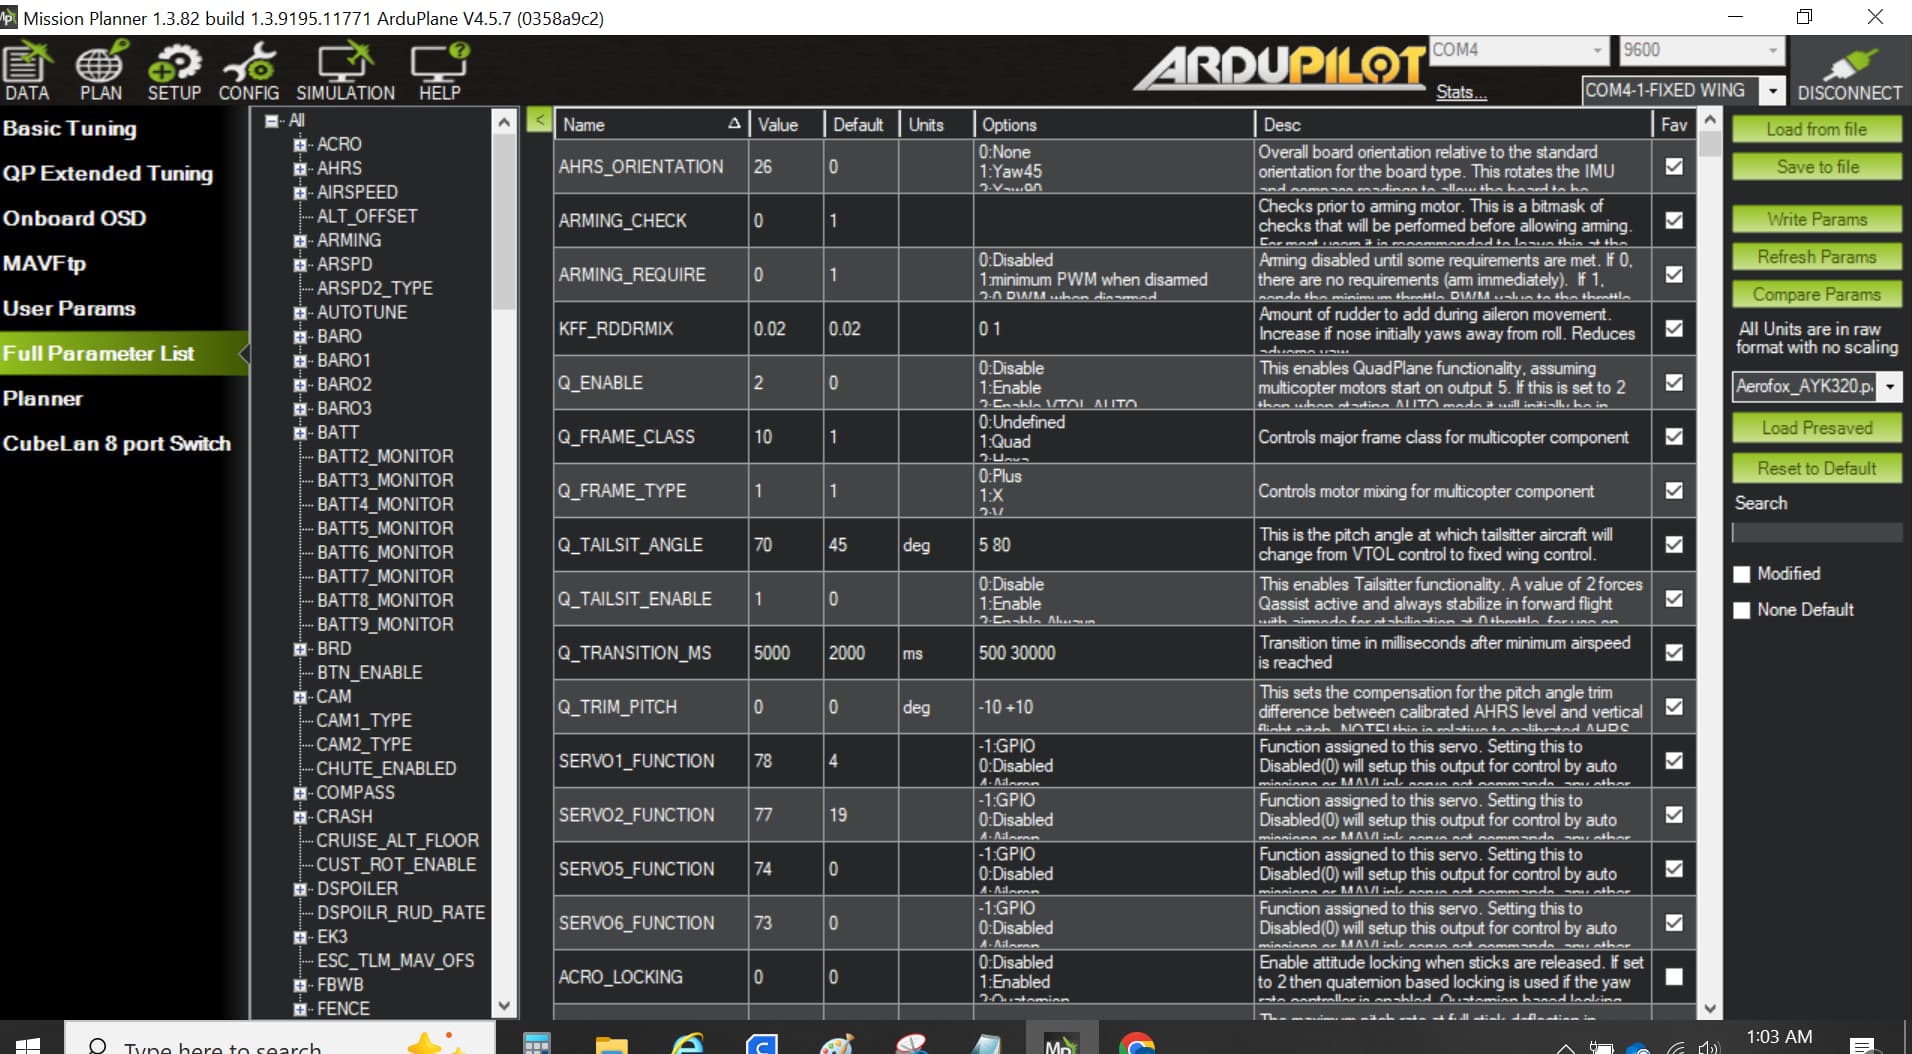The image size is (1912, 1054).
Task: Click the Load Presaved button
Action: click(1816, 428)
